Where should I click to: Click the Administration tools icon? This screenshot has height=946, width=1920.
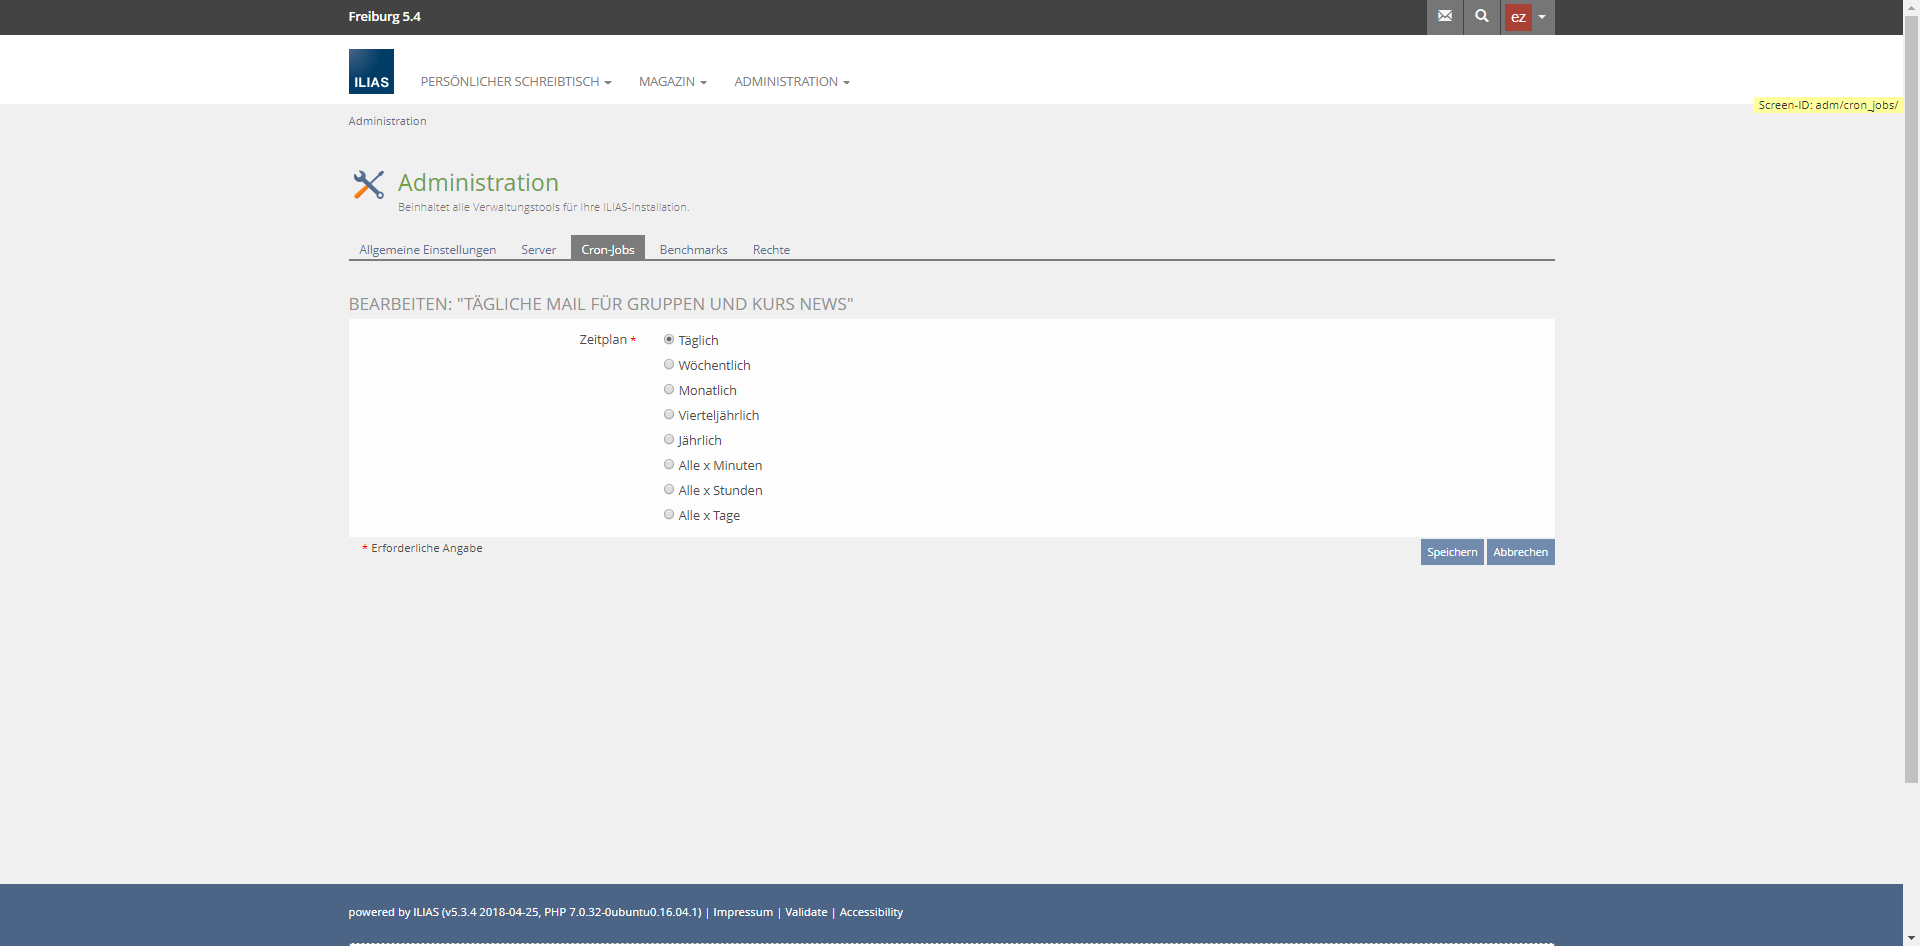tap(368, 184)
